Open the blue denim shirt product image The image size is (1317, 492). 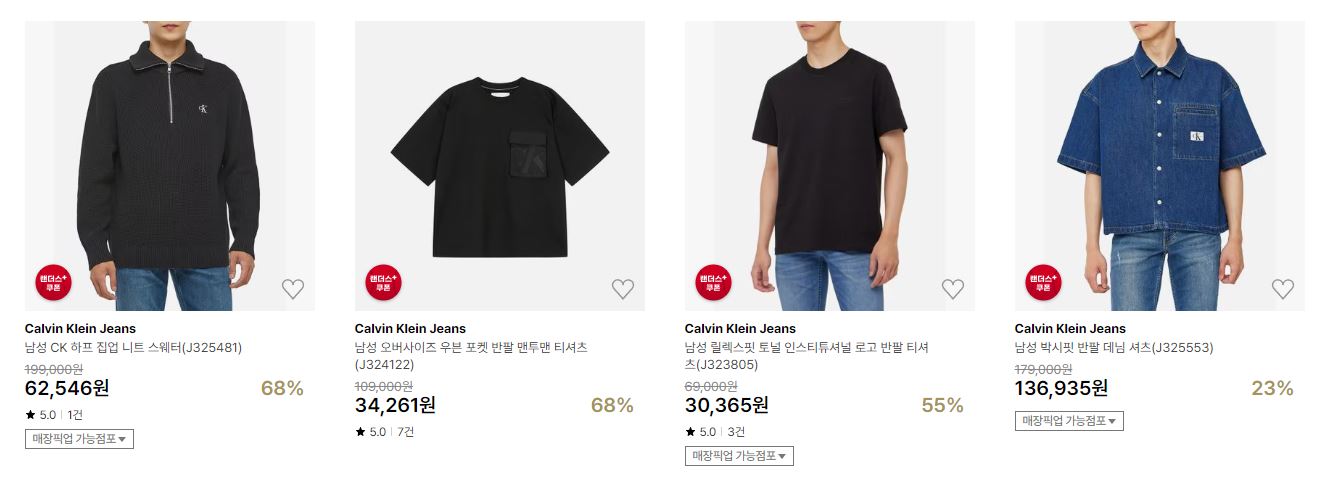(x=1160, y=166)
